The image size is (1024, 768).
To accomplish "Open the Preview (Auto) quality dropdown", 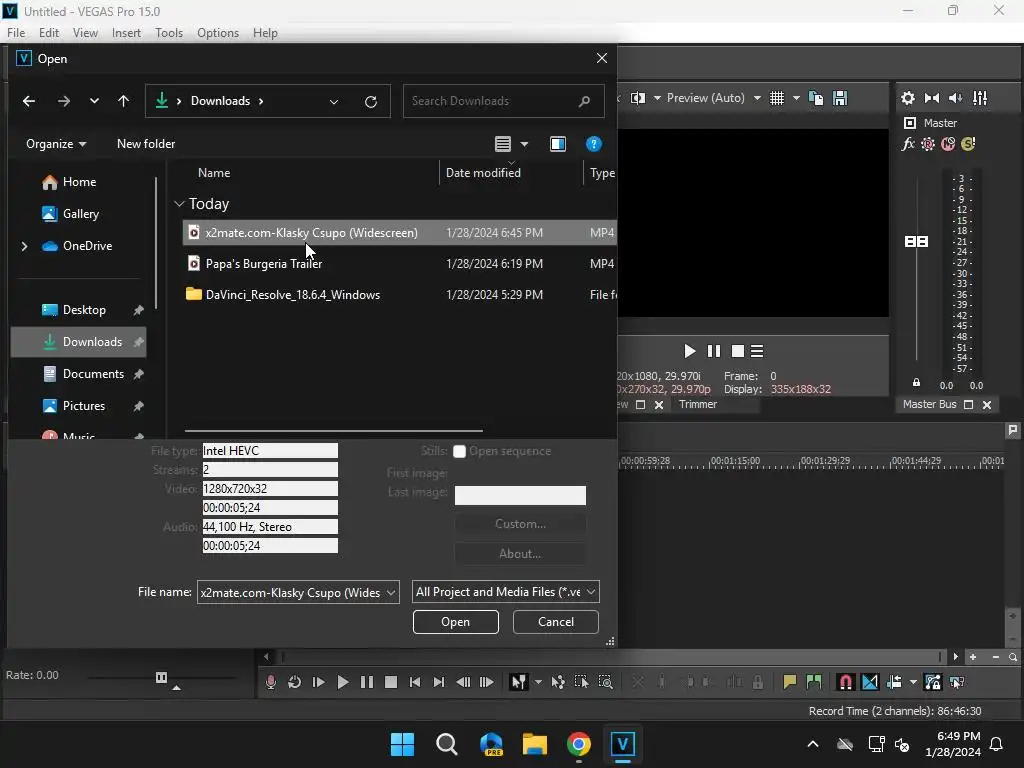I will click(757, 98).
